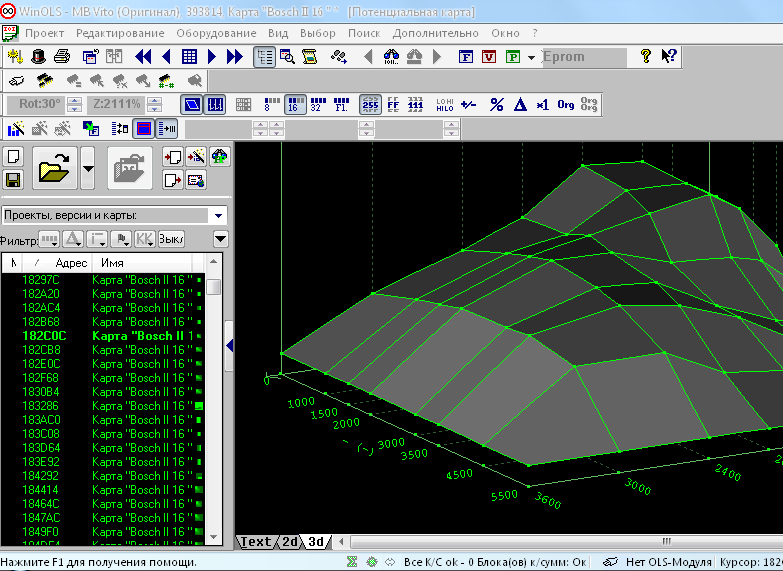Click the print icon in the toolbar
This screenshot has width=783, height=571.
(62, 56)
